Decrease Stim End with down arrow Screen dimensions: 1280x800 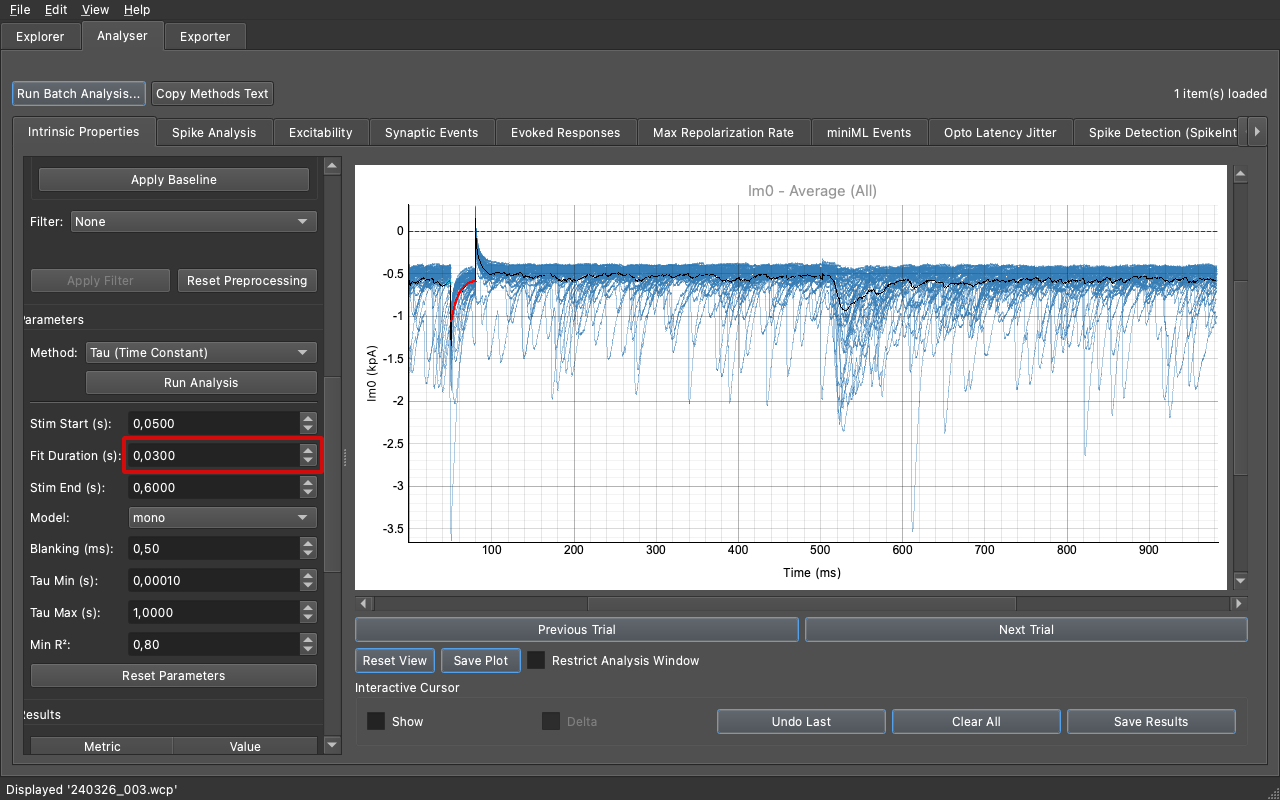[308, 494]
